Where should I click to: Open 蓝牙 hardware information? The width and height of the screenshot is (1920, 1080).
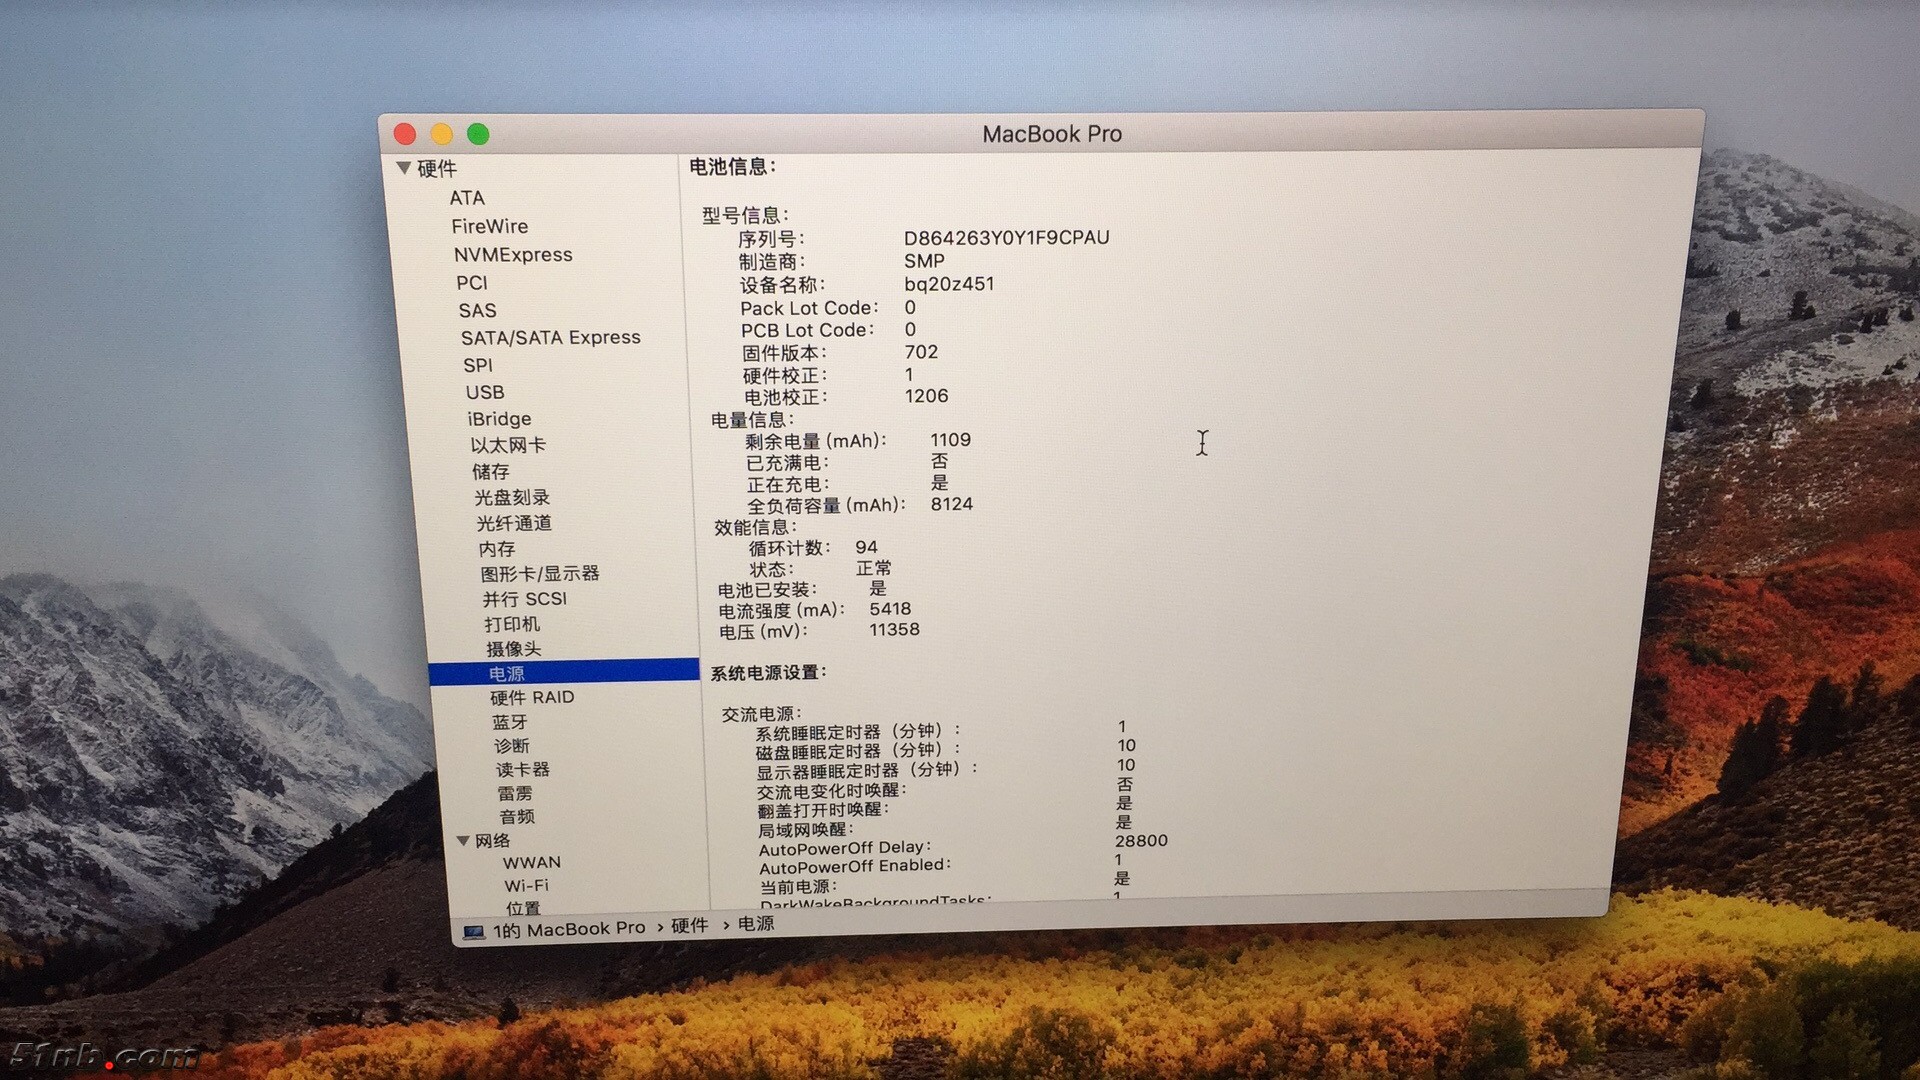(x=509, y=722)
